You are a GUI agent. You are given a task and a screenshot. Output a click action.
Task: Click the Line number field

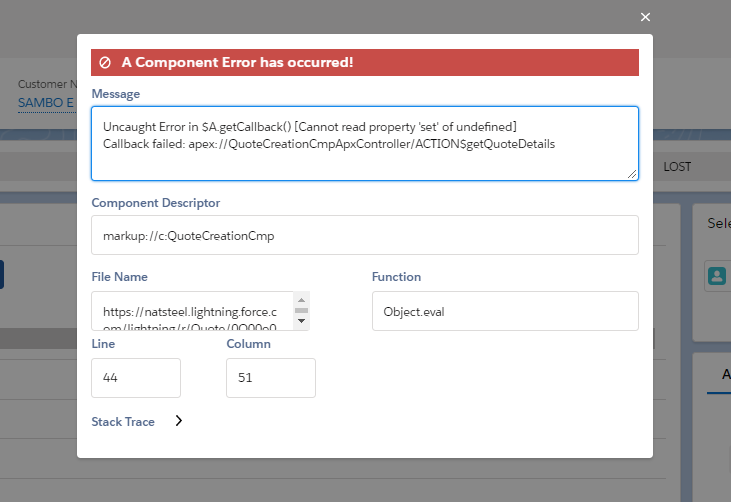click(x=136, y=378)
